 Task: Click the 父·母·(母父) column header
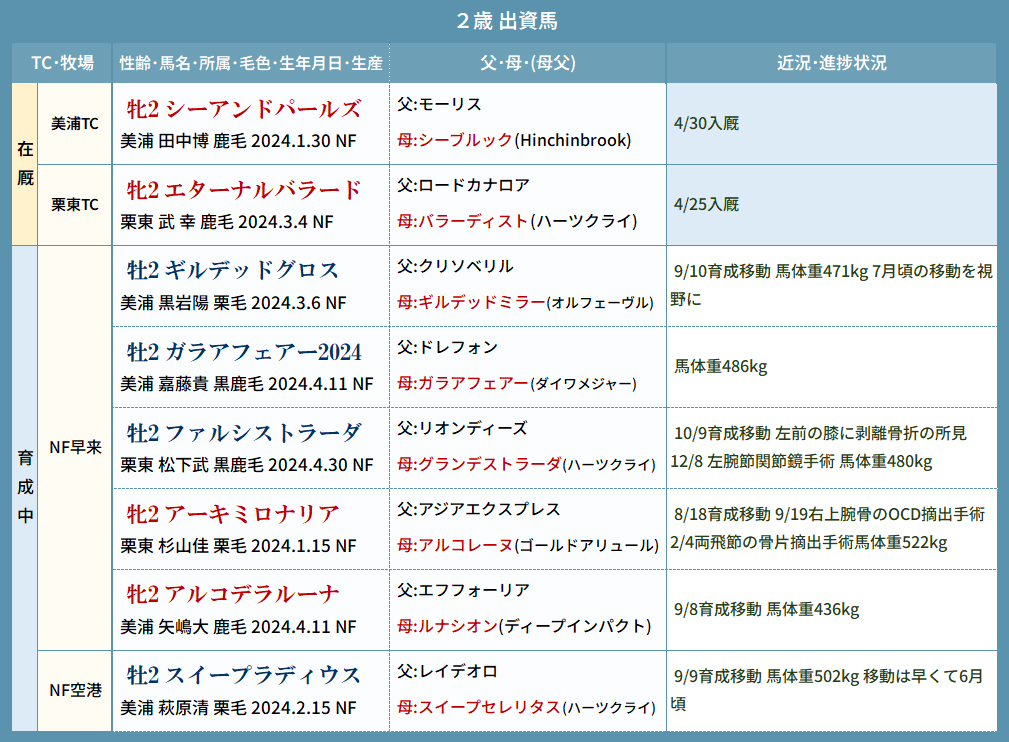(528, 63)
